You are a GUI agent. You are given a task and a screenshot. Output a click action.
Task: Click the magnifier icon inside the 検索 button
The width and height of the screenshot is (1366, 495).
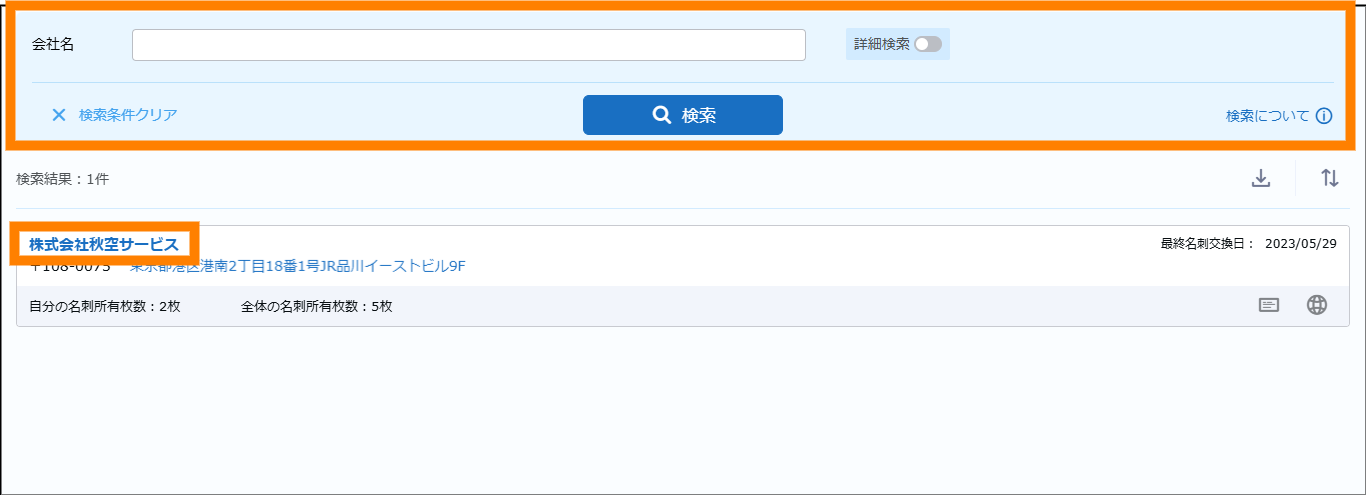pos(661,115)
